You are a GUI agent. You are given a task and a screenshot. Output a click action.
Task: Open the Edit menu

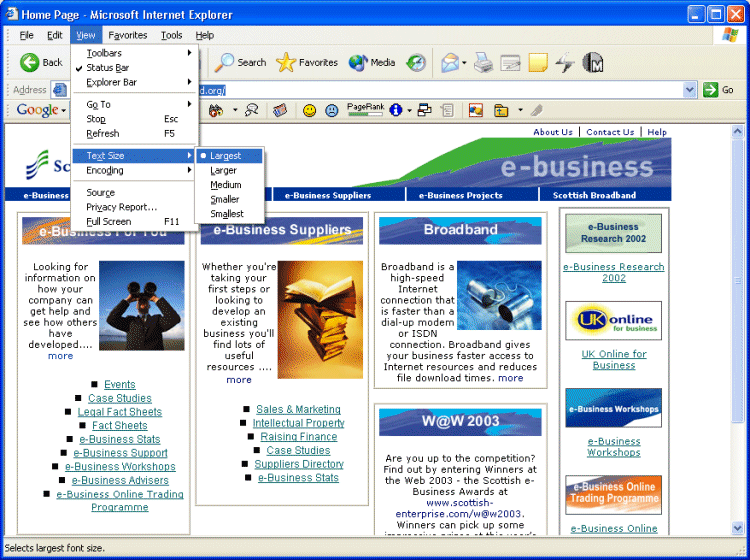point(55,35)
